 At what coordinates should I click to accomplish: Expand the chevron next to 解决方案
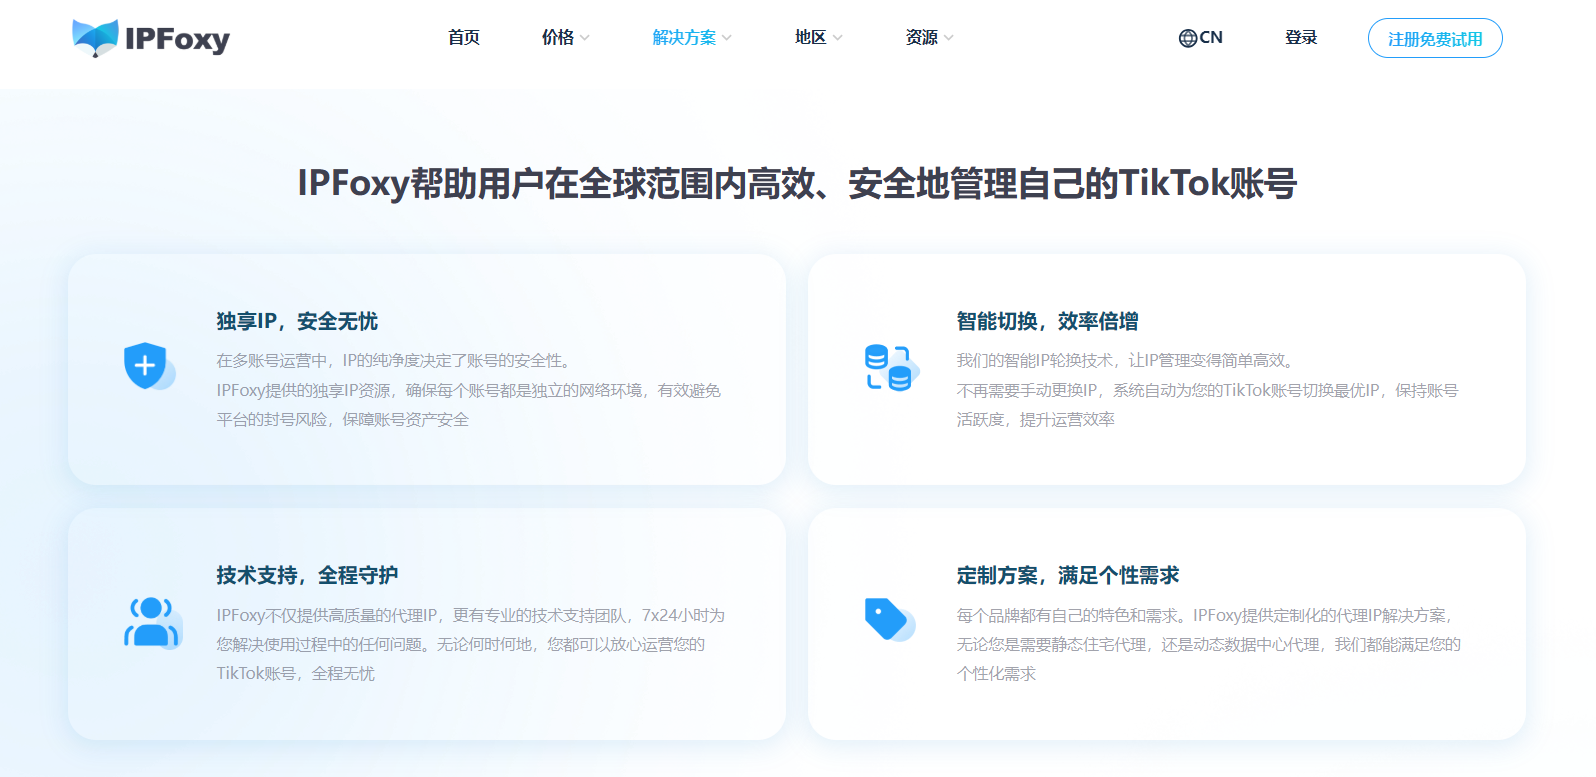click(727, 38)
